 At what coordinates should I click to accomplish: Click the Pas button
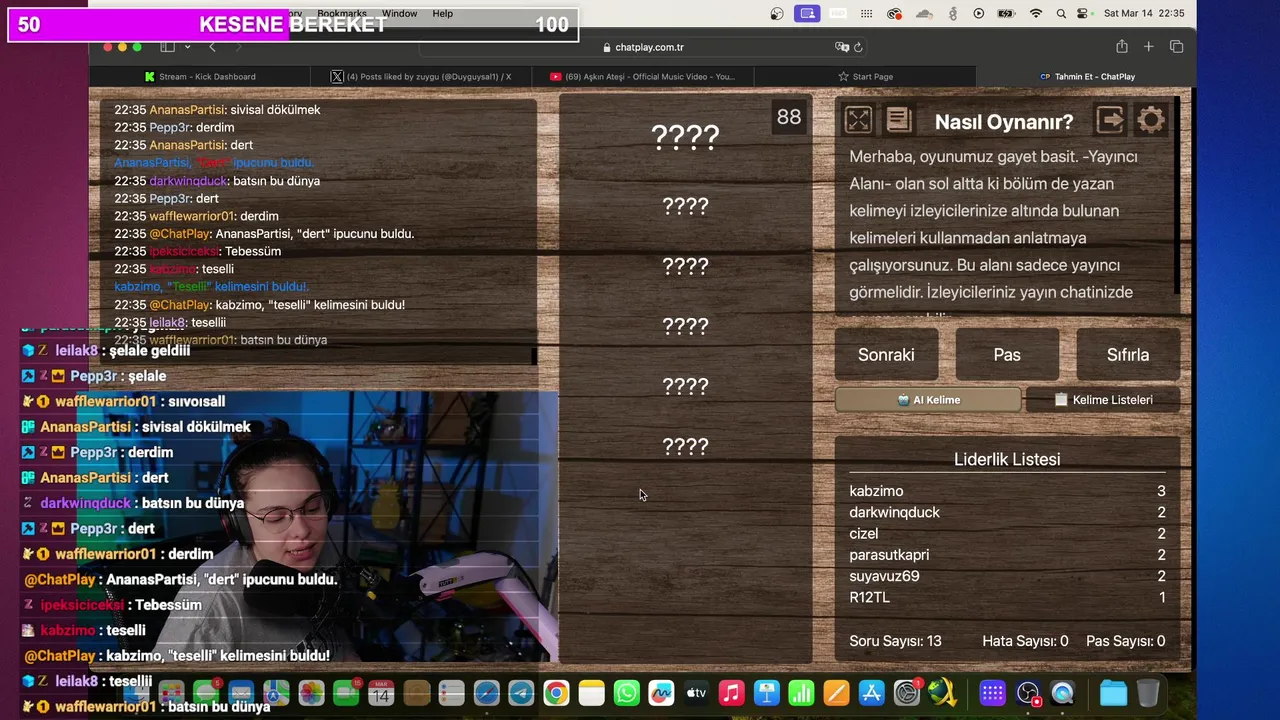click(x=1007, y=354)
